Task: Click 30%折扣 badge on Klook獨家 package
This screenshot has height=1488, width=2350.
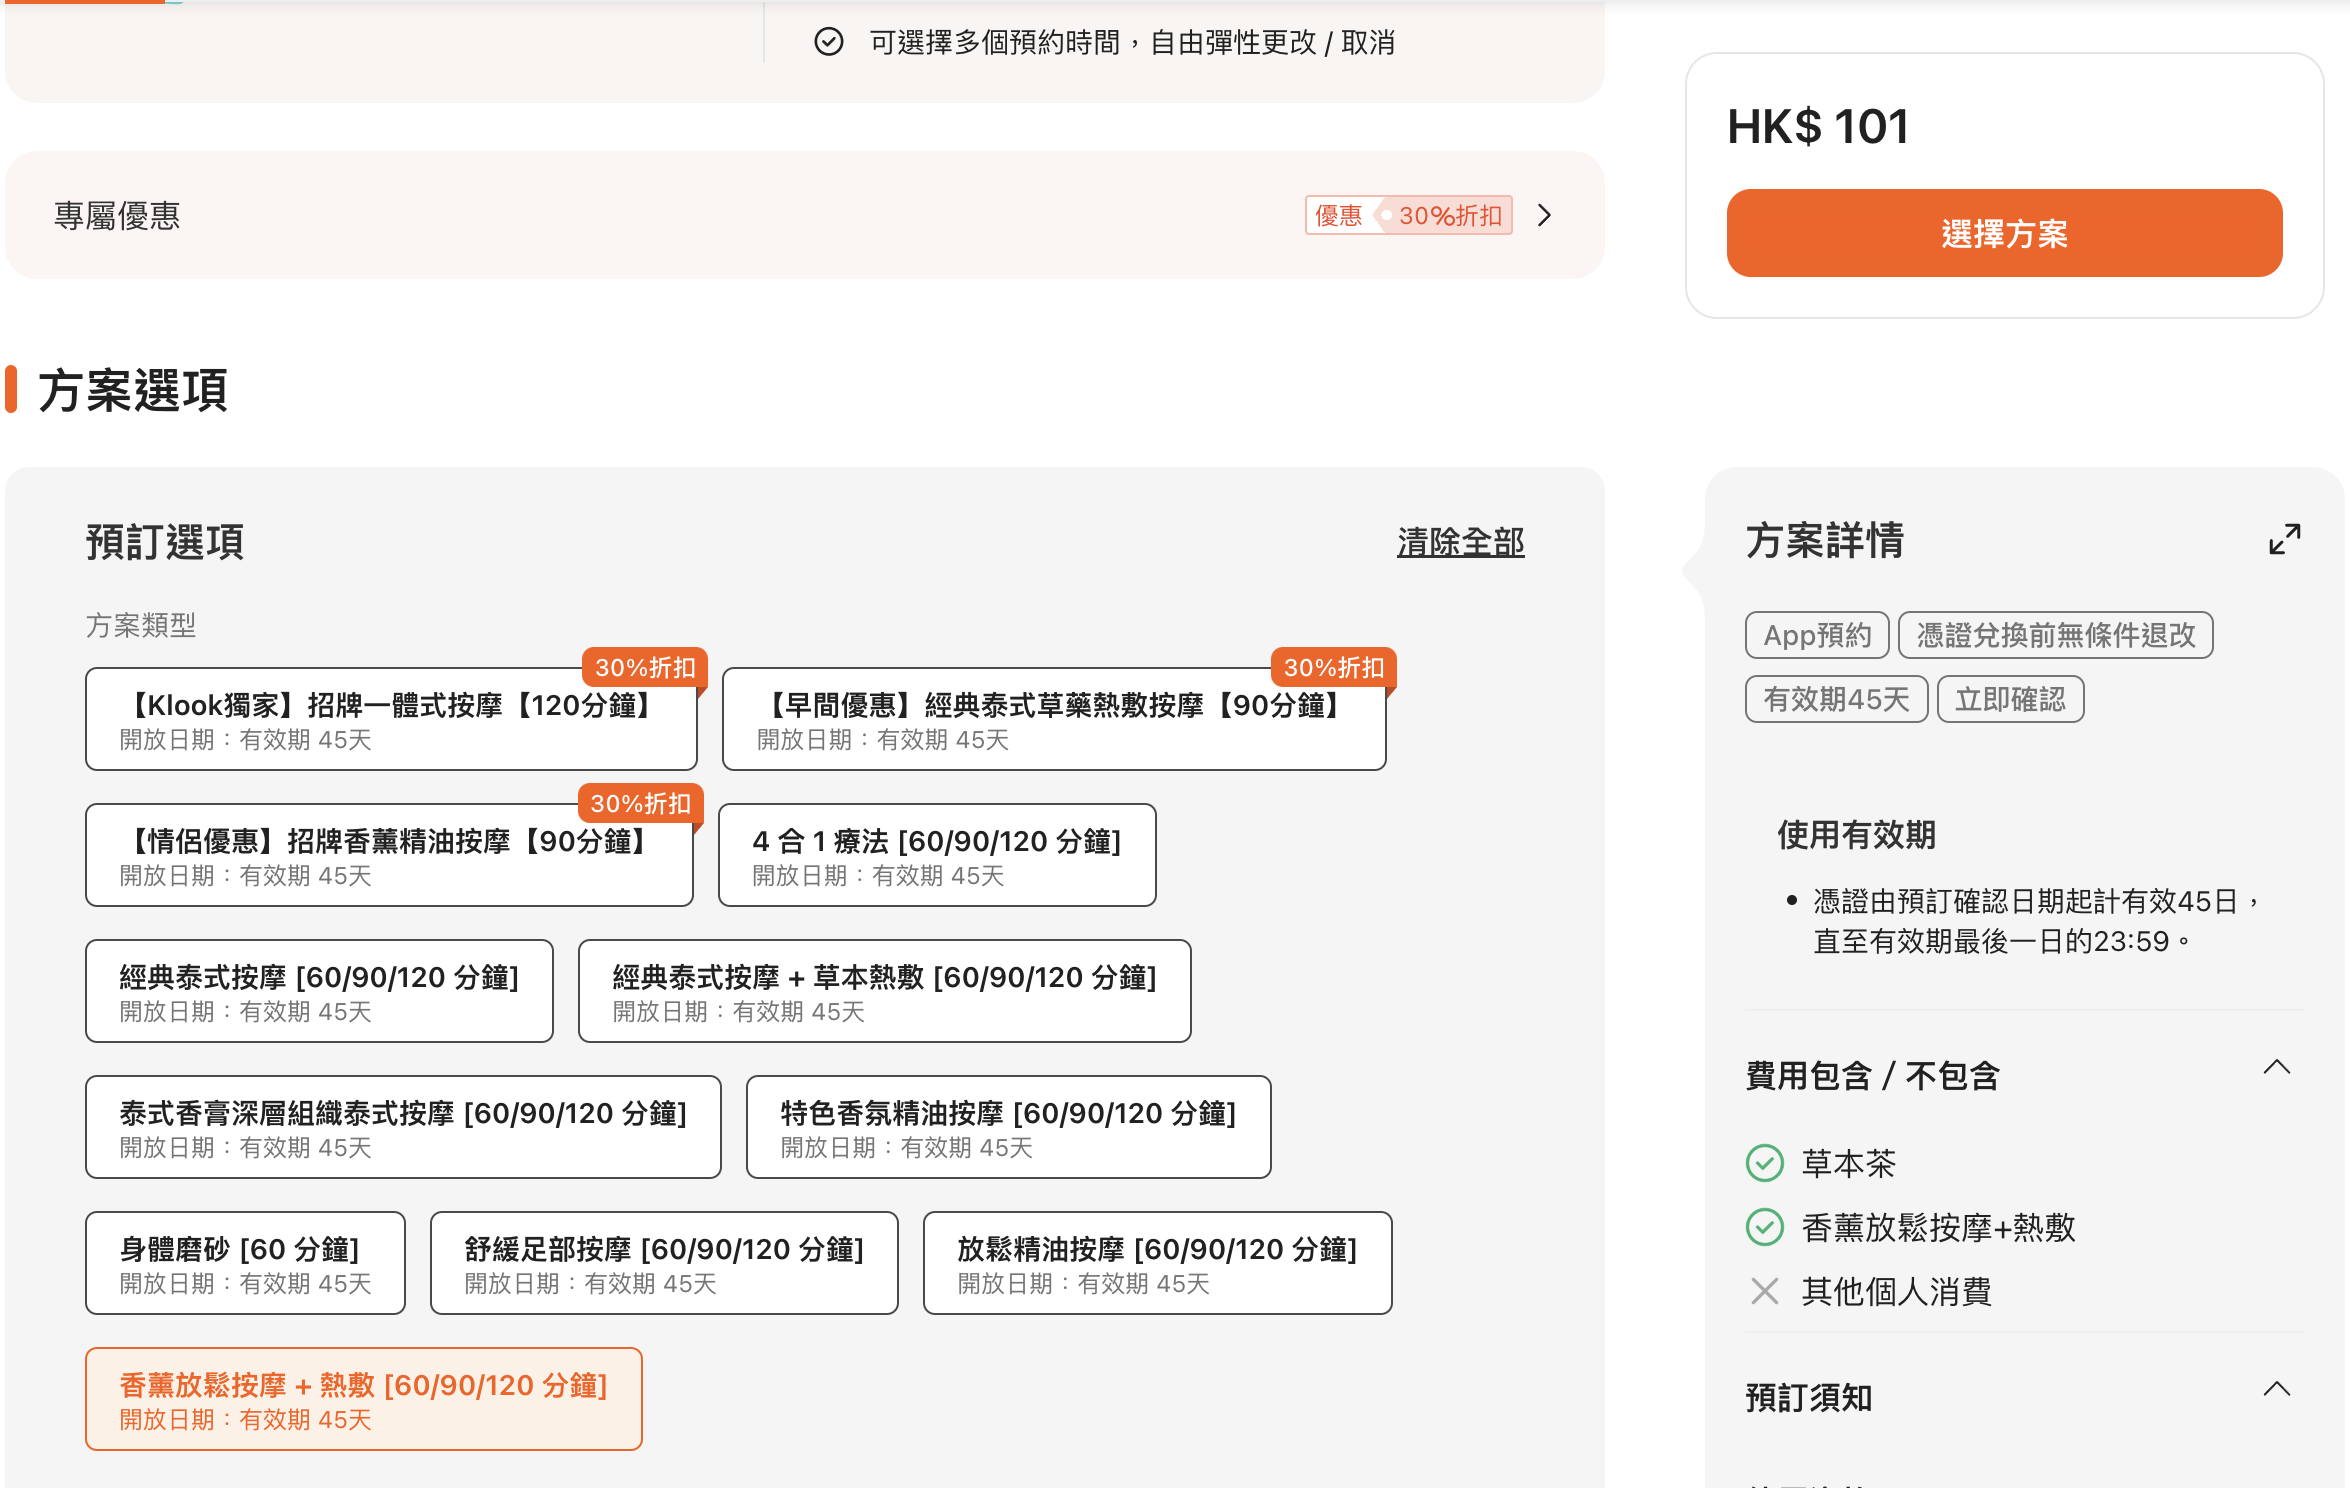Action: click(x=645, y=668)
